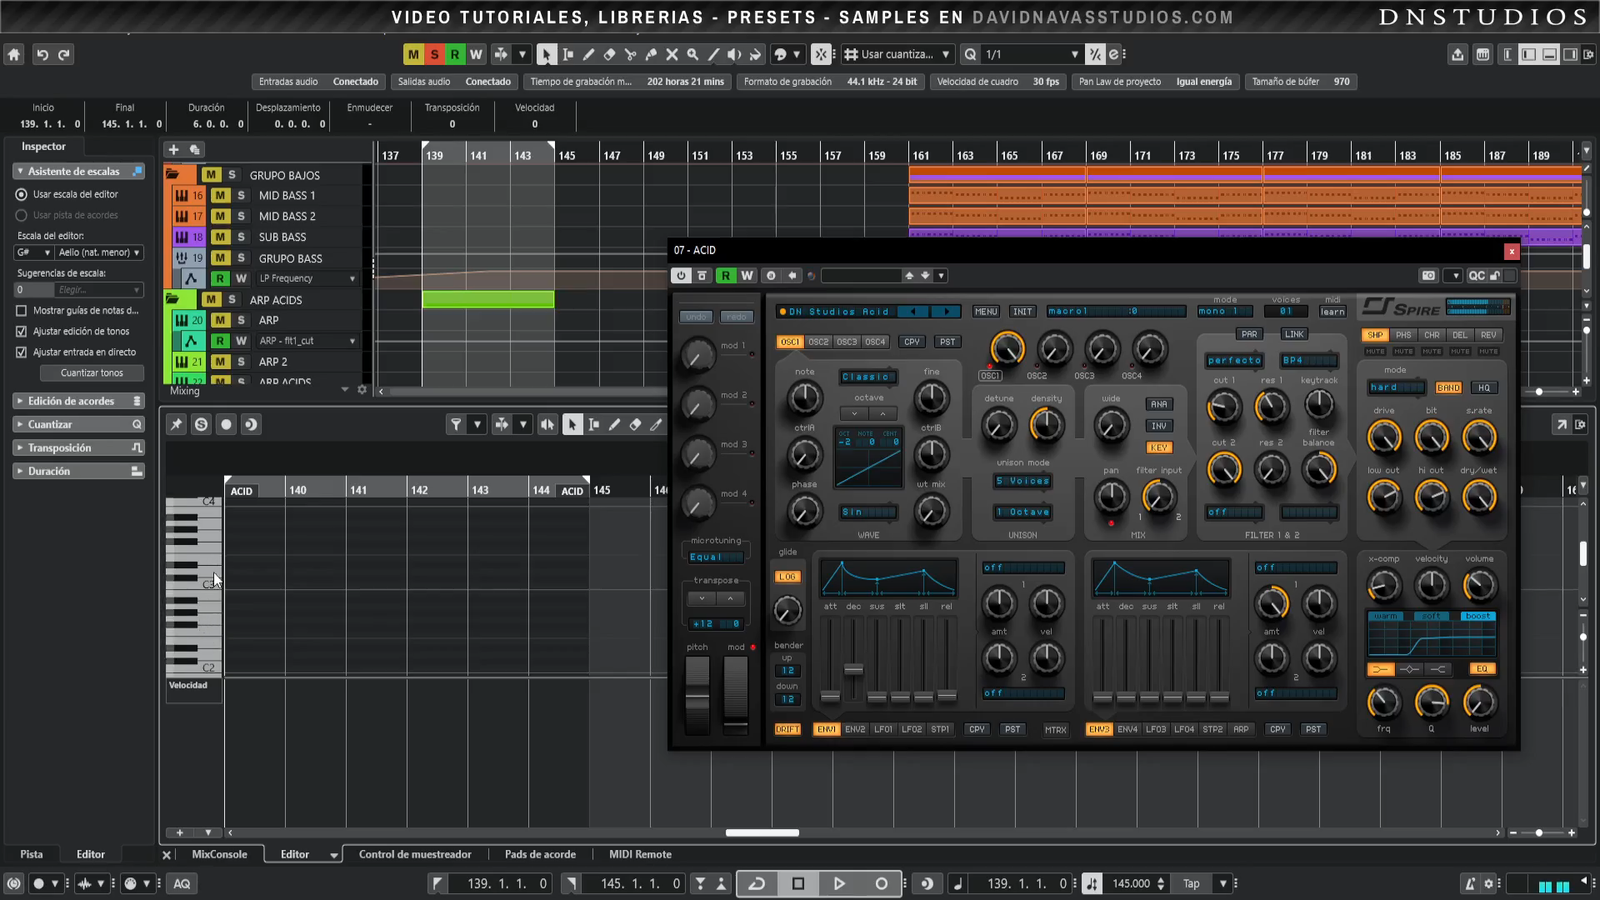Select Usar pista de acordes radio option

click(21, 215)
